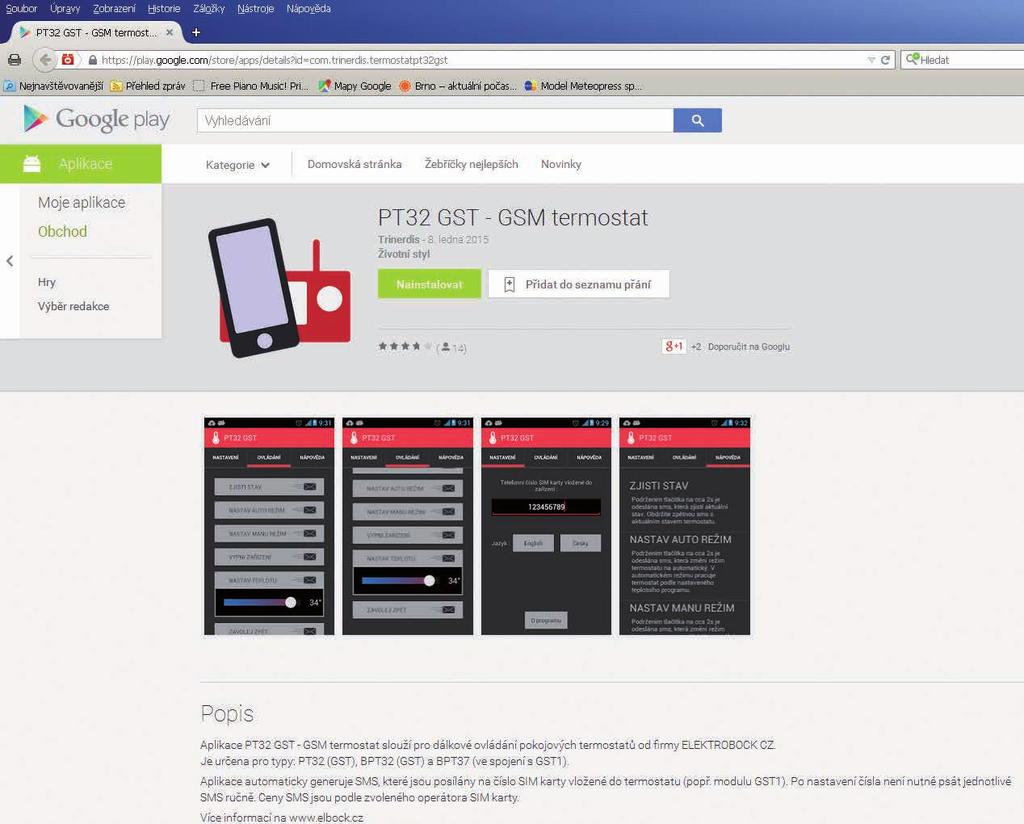This screenshot has height=824, width=1024.
Task: Click the green Aplikace section button
Action: click(x=81, y=164)
